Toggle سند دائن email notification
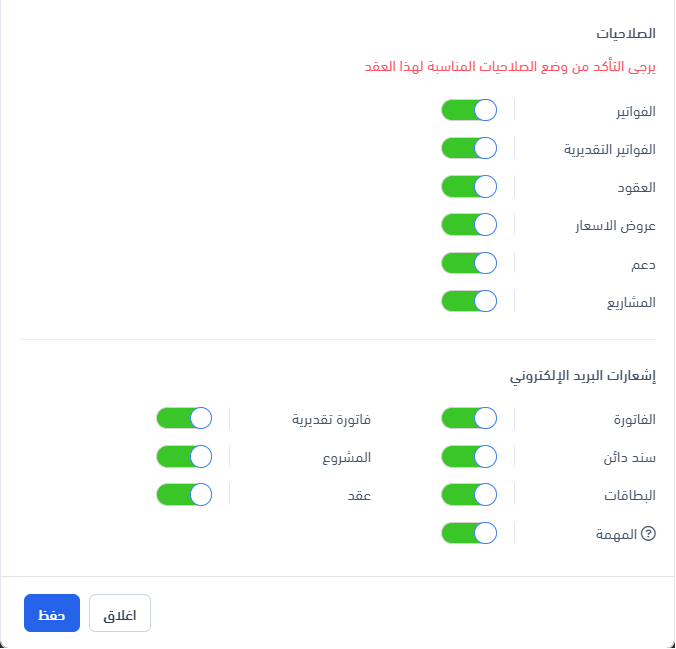 click(469, 456)
